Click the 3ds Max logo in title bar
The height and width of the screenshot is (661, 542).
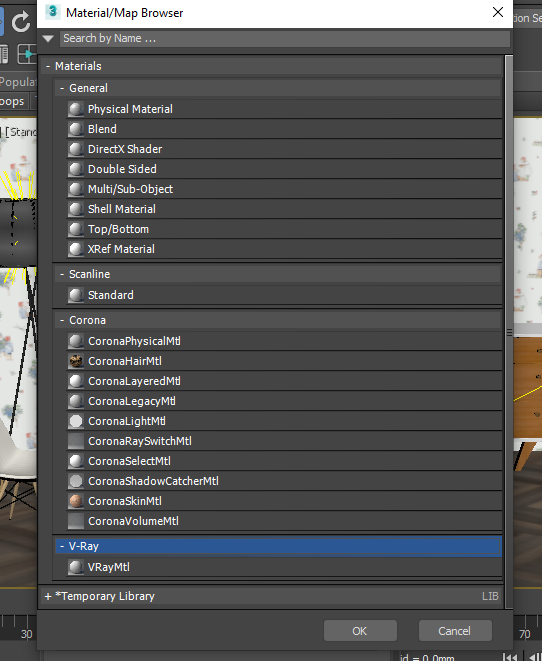(x=53, y=12)
